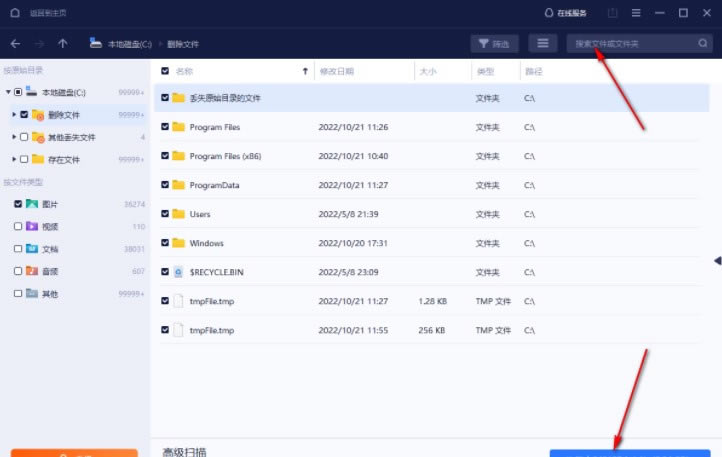
Task: Click the search magnifier icon
Action: (702, 43)
